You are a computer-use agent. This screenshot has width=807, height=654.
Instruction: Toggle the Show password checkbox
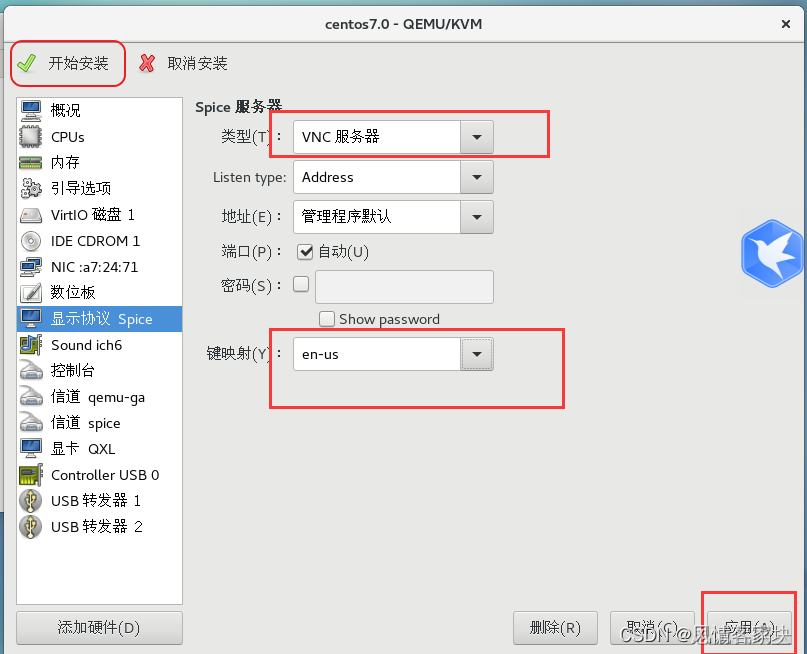pyautogui.click(x=328, y=319)
